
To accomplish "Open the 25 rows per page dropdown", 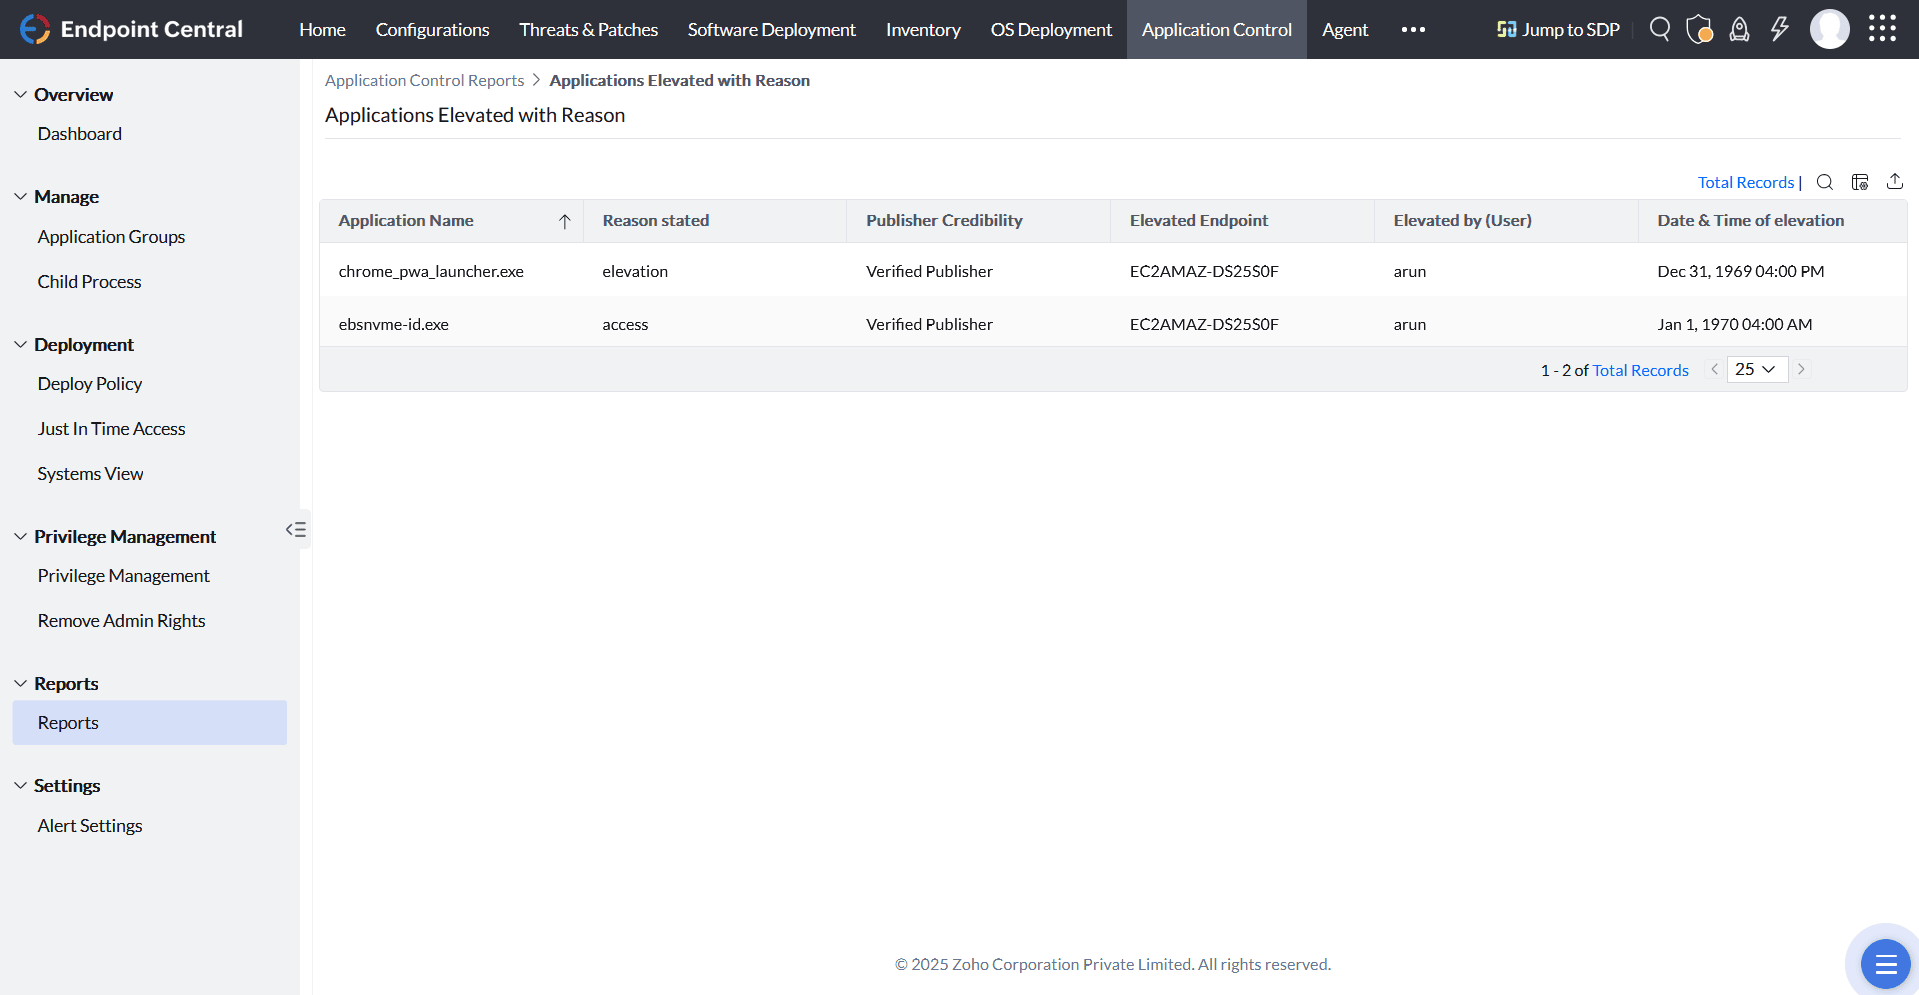I will pos(1756,369).
